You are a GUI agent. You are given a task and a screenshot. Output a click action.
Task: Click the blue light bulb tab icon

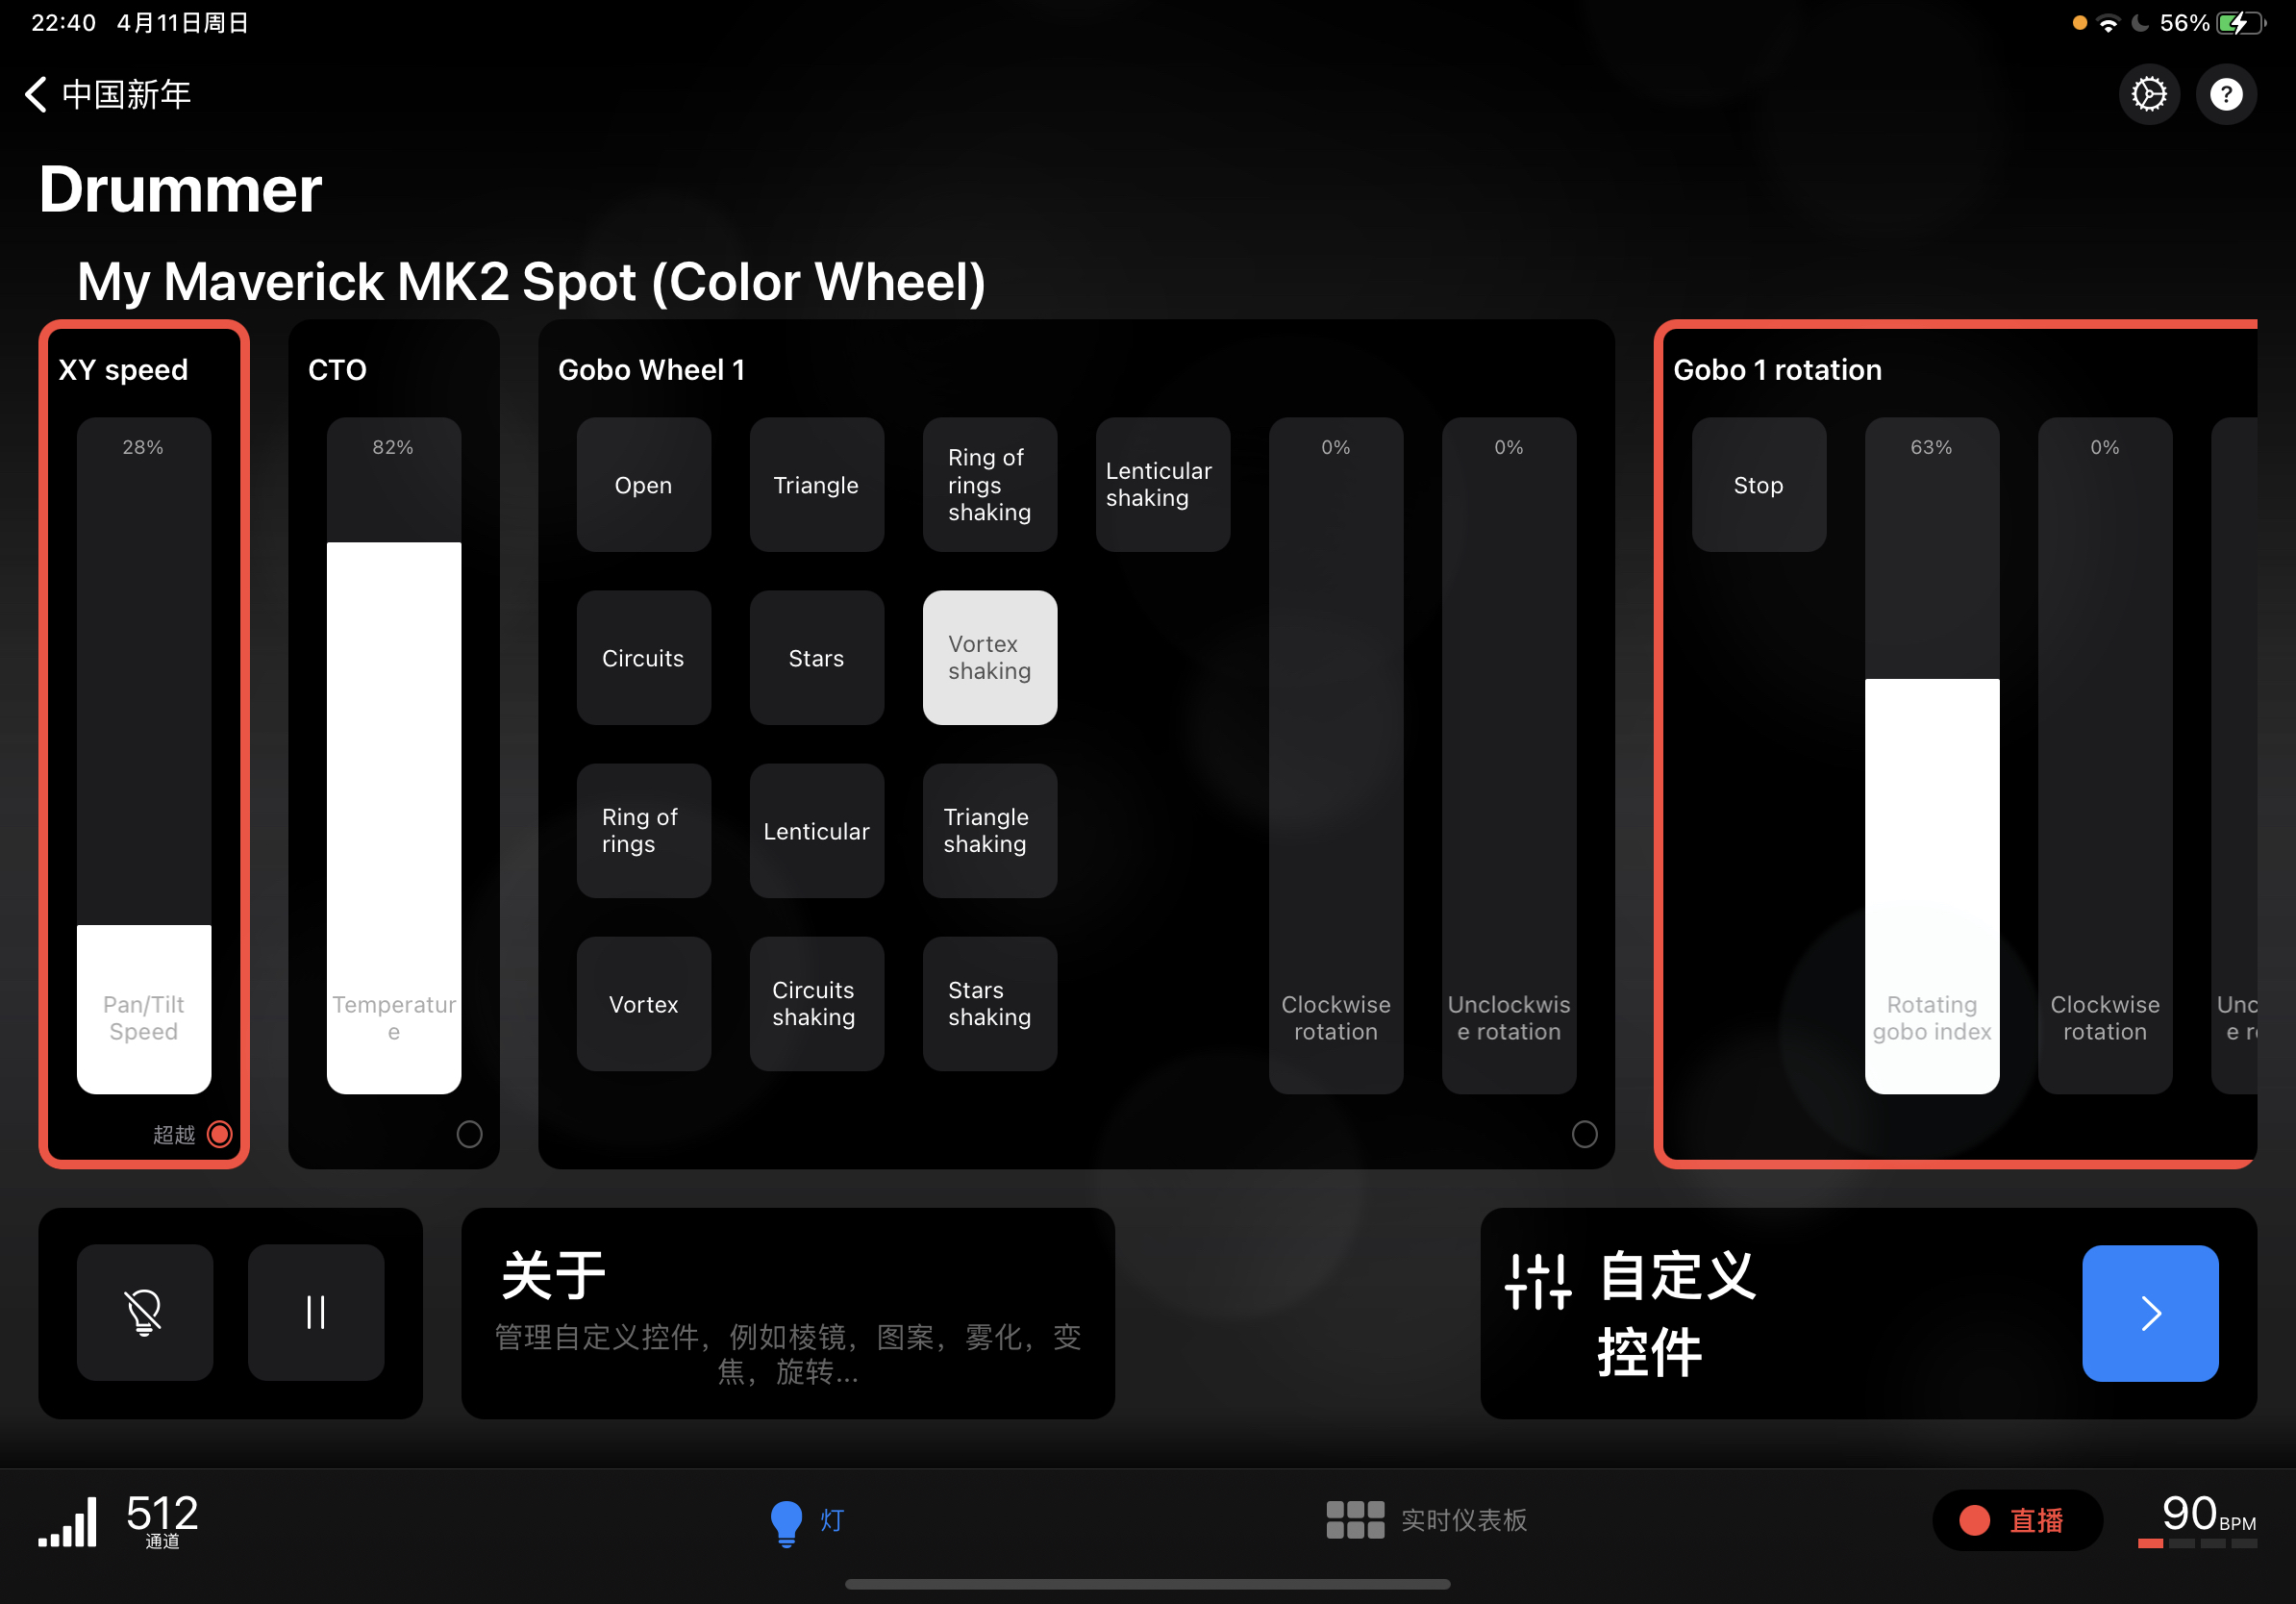(x=786, y=1522)
